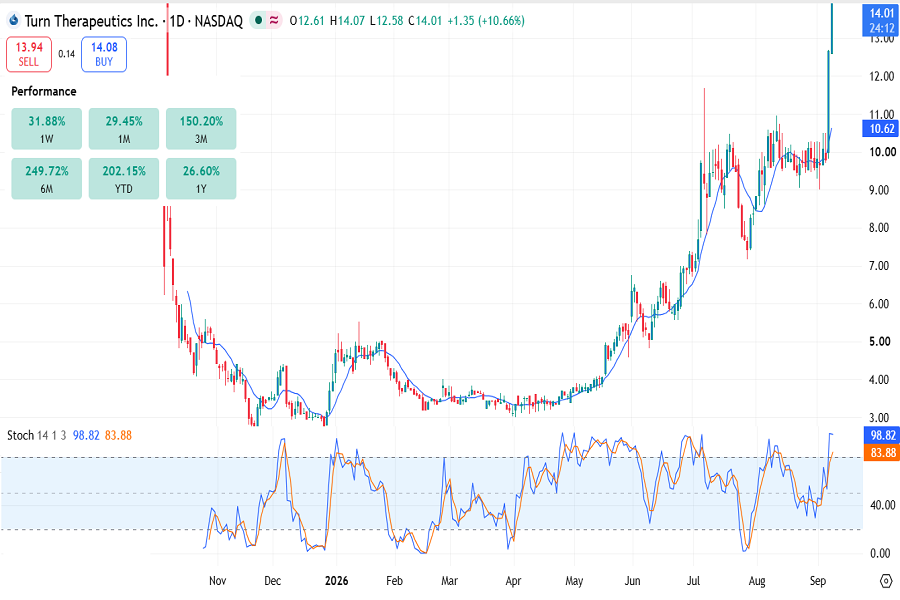This screenshot has width=900, height=600.
Task: Click the open value O12.61
Action: [307, 21]
